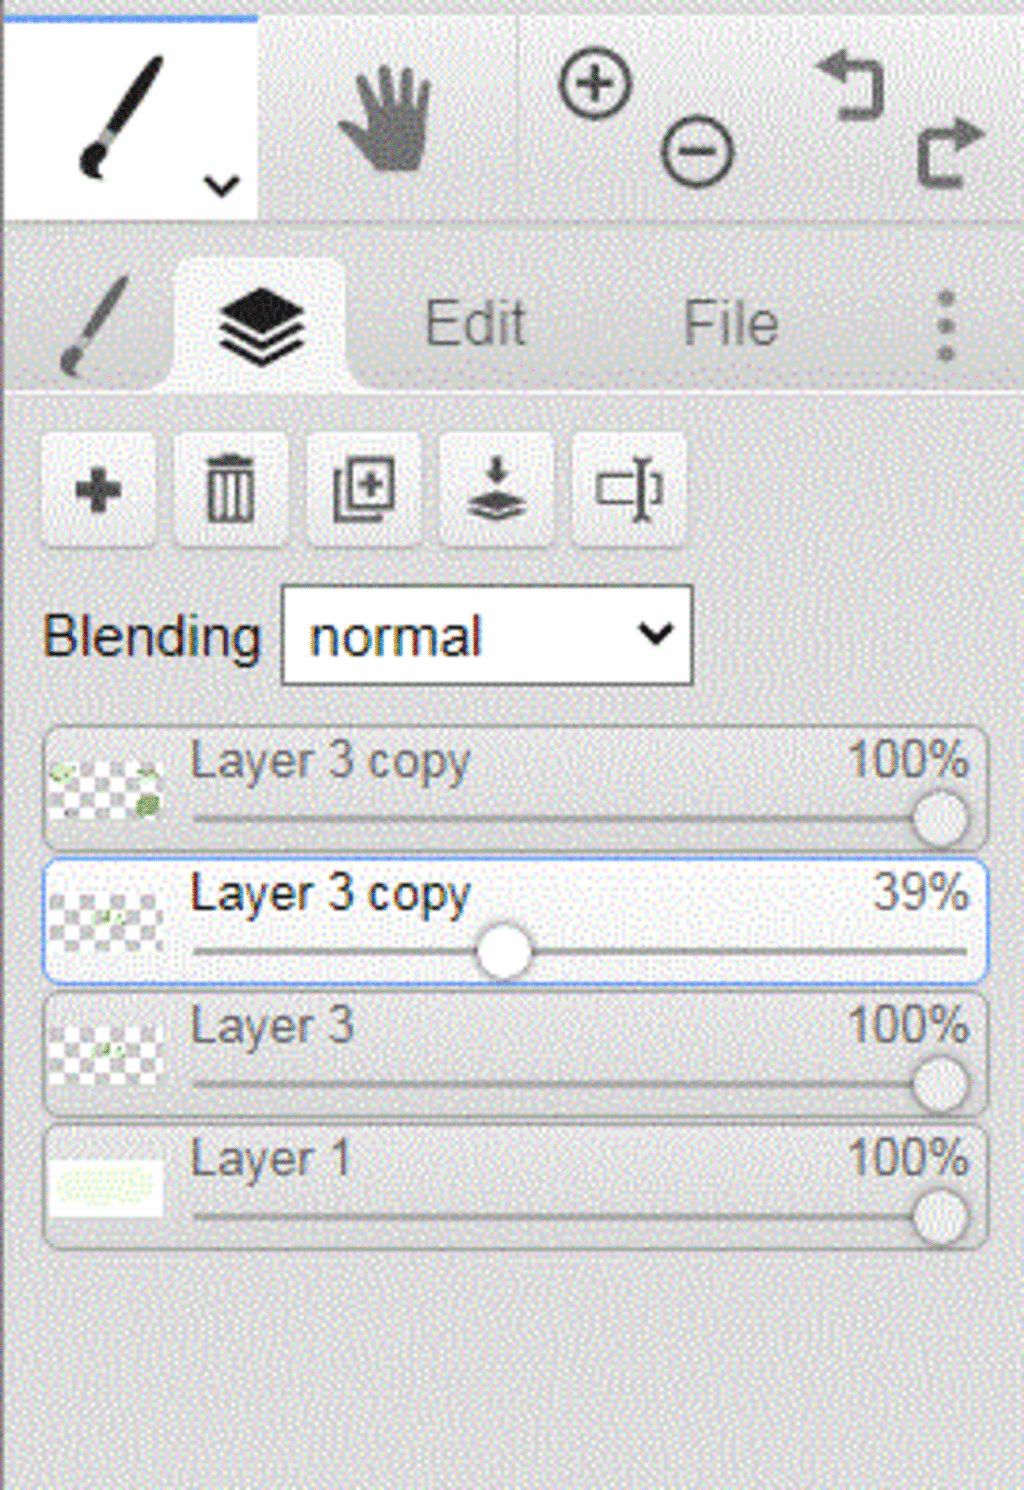Switch to the brush settings tab
This screenshot has width=1024, height=1490.
point(95,326)
